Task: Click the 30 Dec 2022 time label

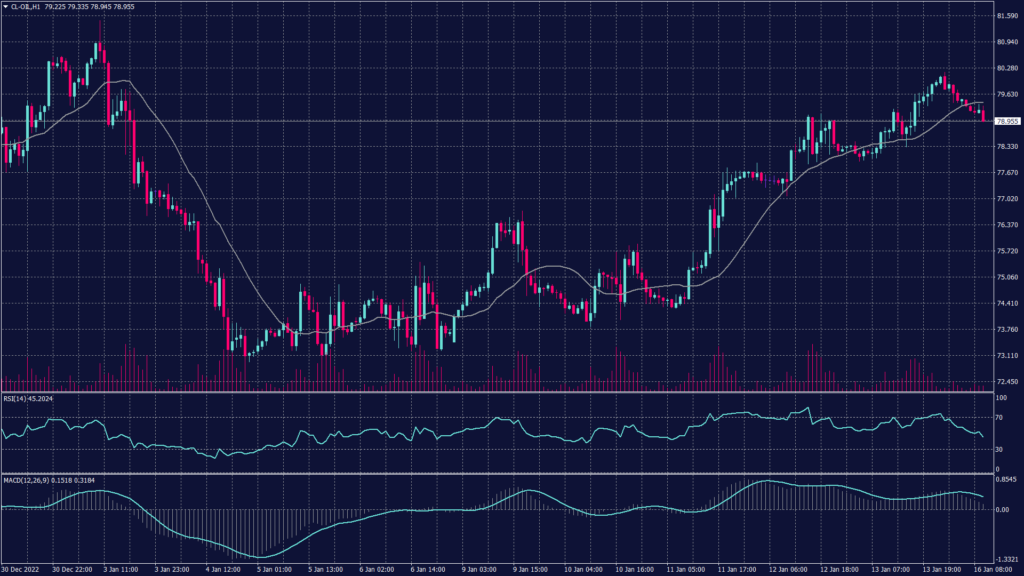Action: pos(22,569)
